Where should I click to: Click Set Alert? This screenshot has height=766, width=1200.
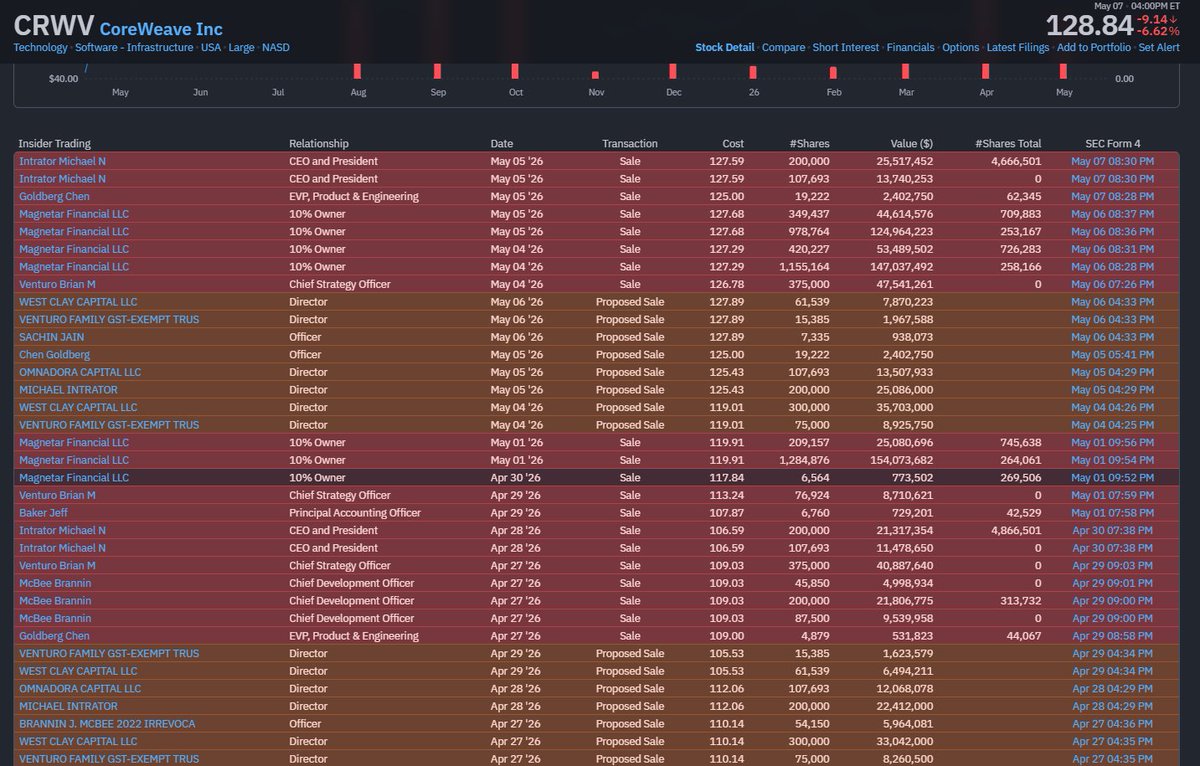point(1159,47)
